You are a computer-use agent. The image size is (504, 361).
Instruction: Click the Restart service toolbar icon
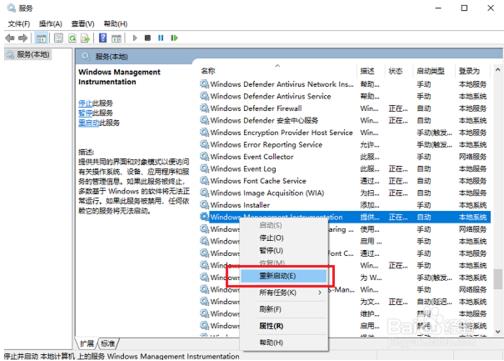[x=174, y=38]
